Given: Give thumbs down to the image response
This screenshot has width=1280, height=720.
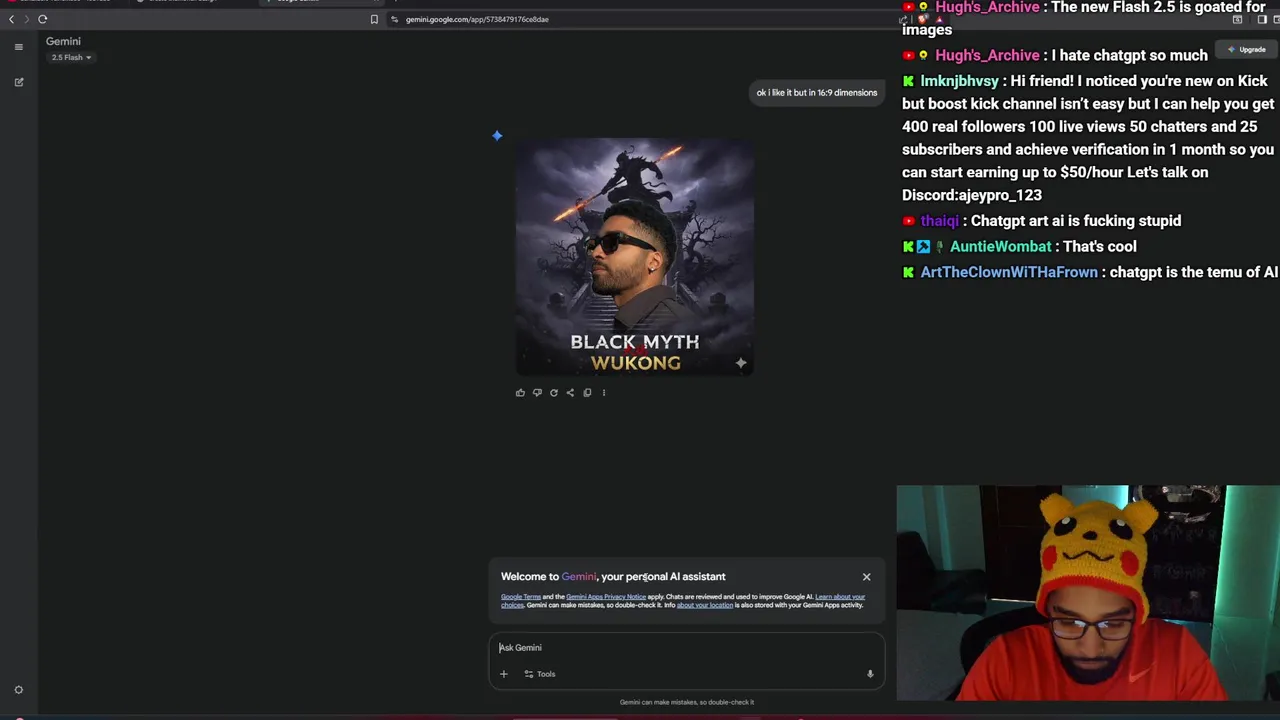Looking at the screenshot, I should pyautogui.click(x=537, y=393).
